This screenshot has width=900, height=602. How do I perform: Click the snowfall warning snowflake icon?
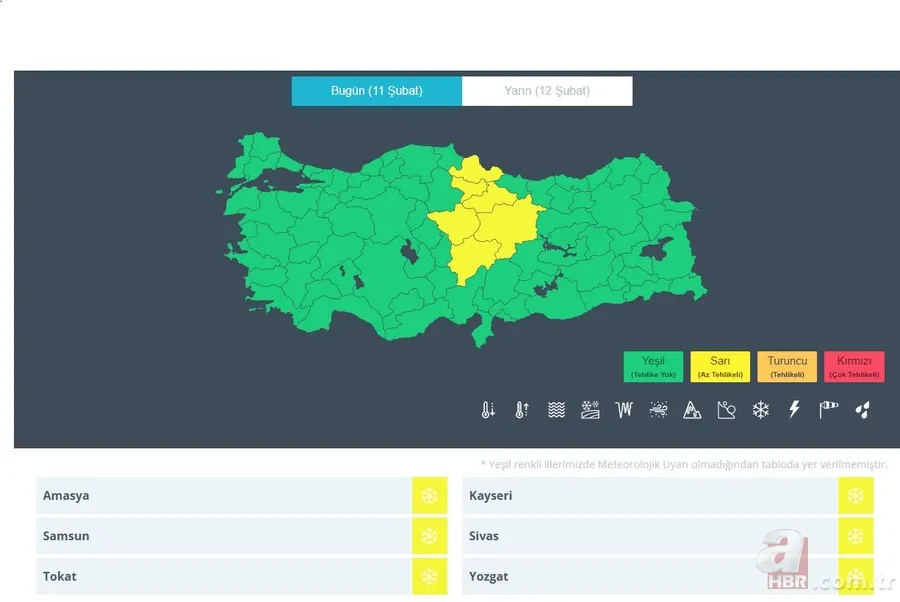pos(760,409)
